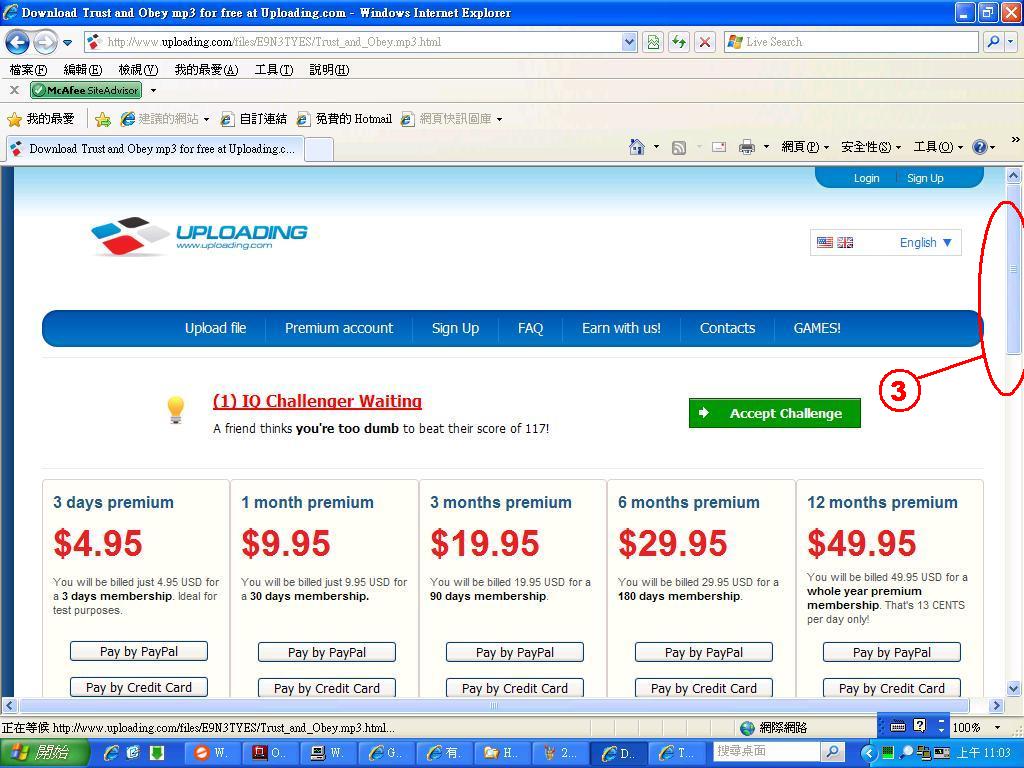
Task: Click the add-to-favorites-bar star icon
Action: (x=103, y=119)
